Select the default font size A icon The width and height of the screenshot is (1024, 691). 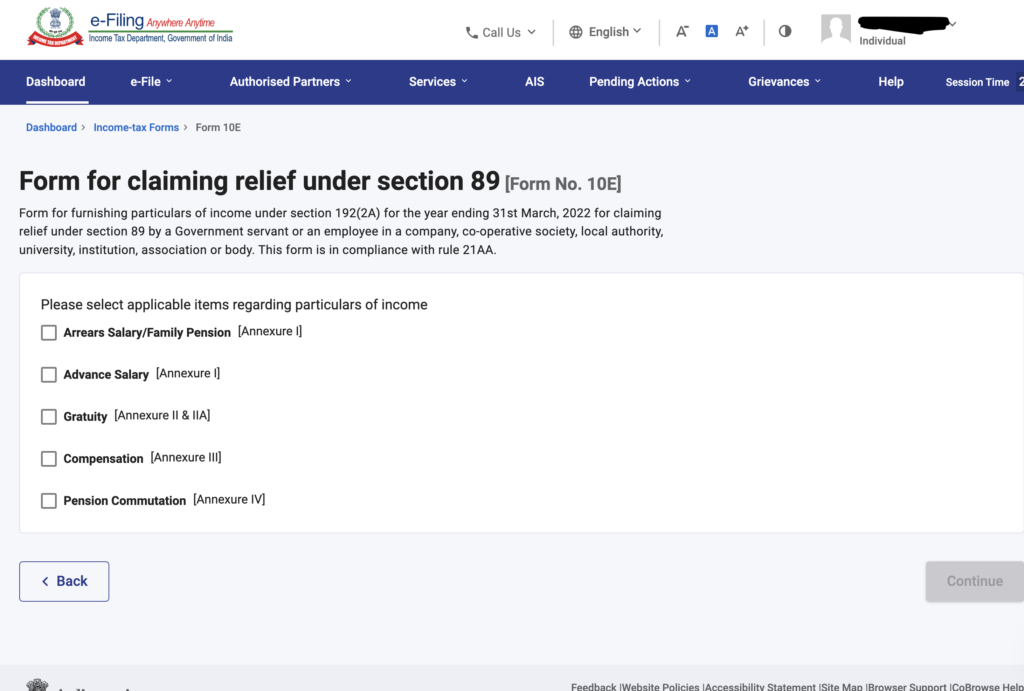[712, 31]
